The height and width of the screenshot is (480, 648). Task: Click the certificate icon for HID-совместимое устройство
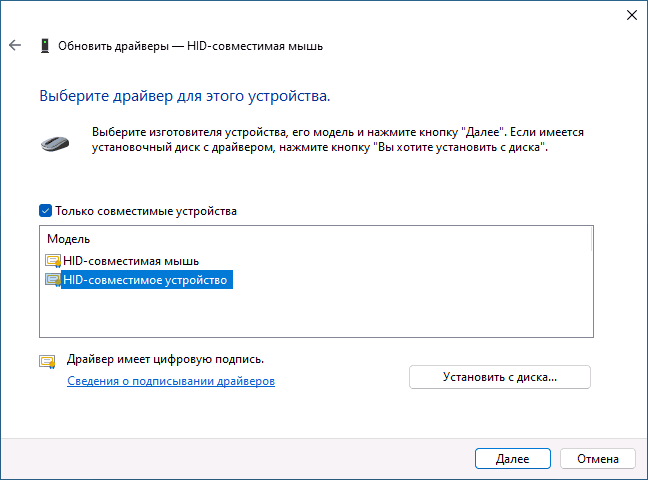[x=53, y=280]
